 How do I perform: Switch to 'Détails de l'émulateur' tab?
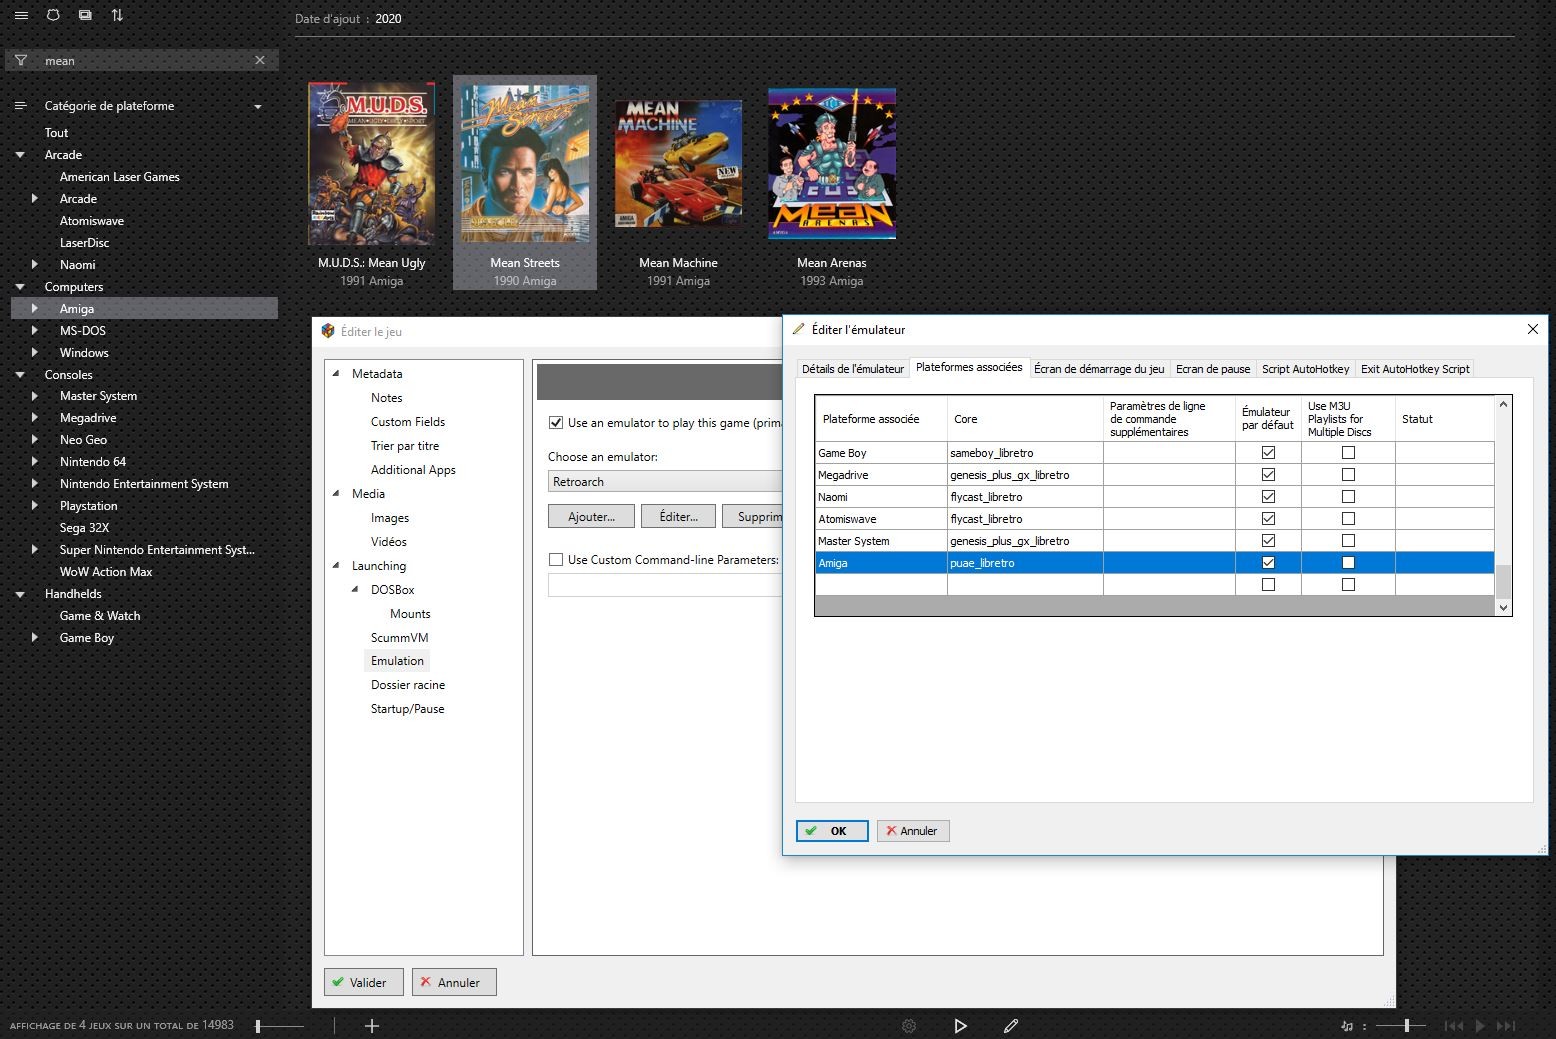click(x=853, y=369)
